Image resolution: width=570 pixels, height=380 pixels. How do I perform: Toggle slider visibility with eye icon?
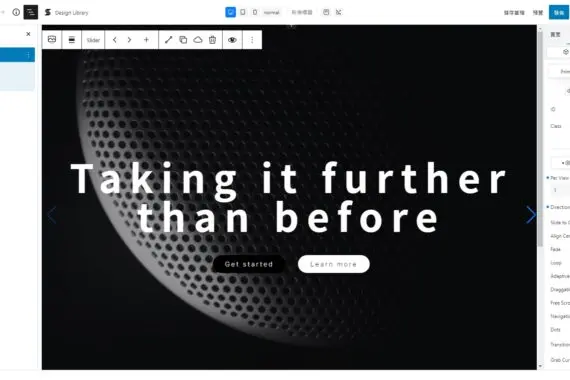(232, 40)
